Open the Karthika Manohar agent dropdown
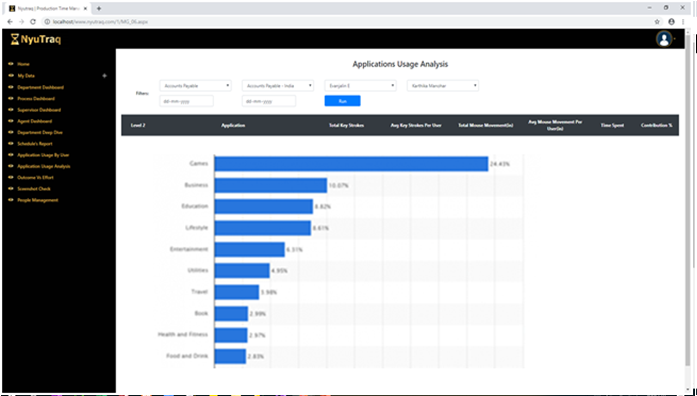Image resolution: width=697 pixels, height=396 pixels. coord(443,86)
